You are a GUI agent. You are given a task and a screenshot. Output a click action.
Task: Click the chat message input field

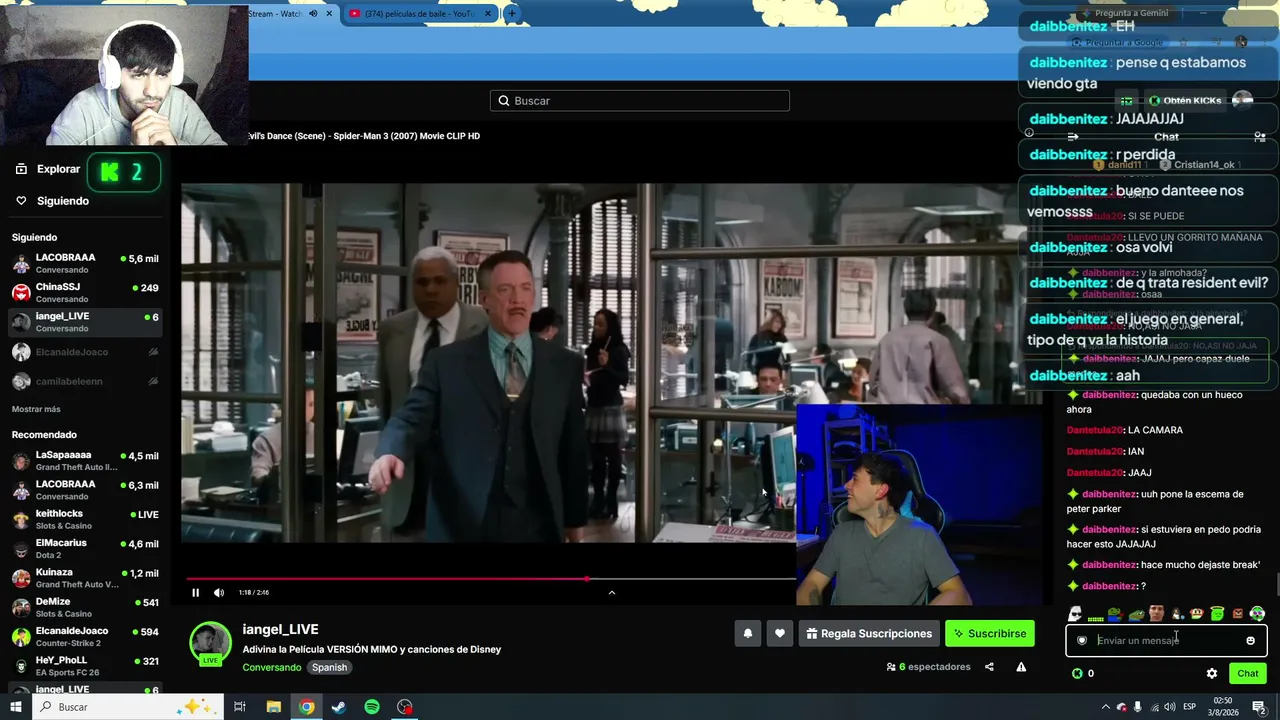(x=1166, y=640)
